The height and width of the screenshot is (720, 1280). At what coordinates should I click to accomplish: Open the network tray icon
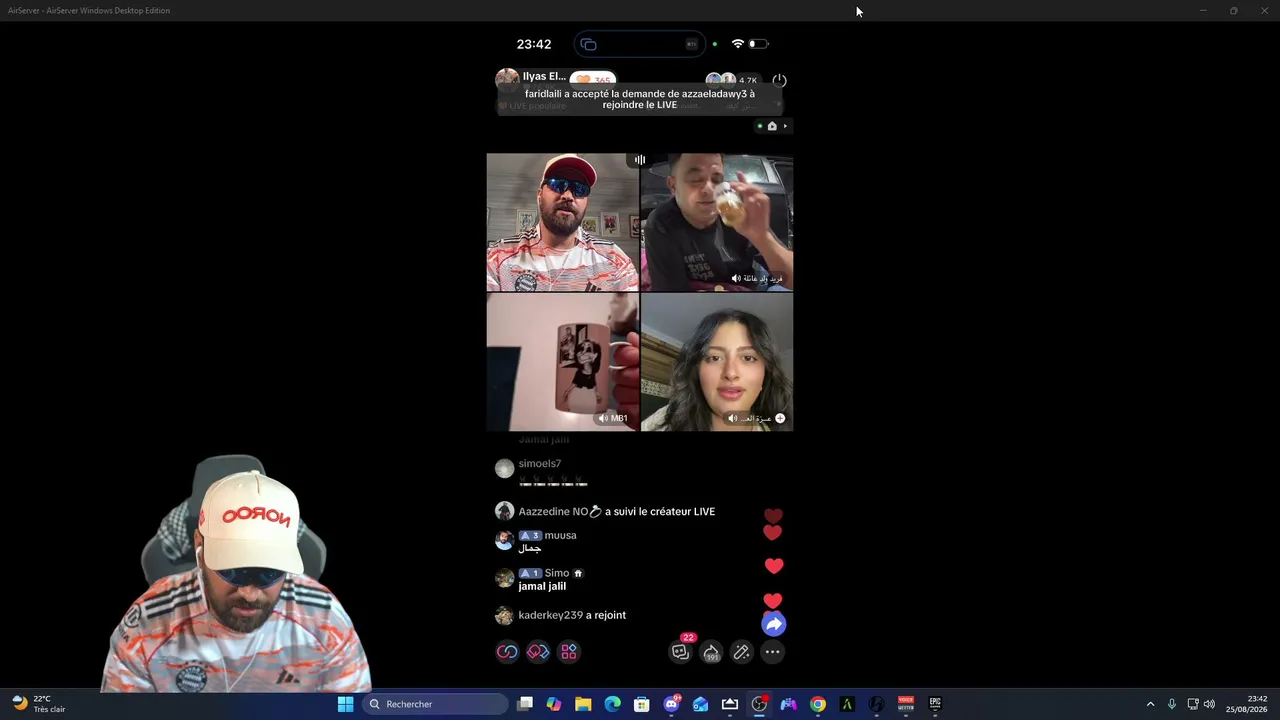point(1193,704)
